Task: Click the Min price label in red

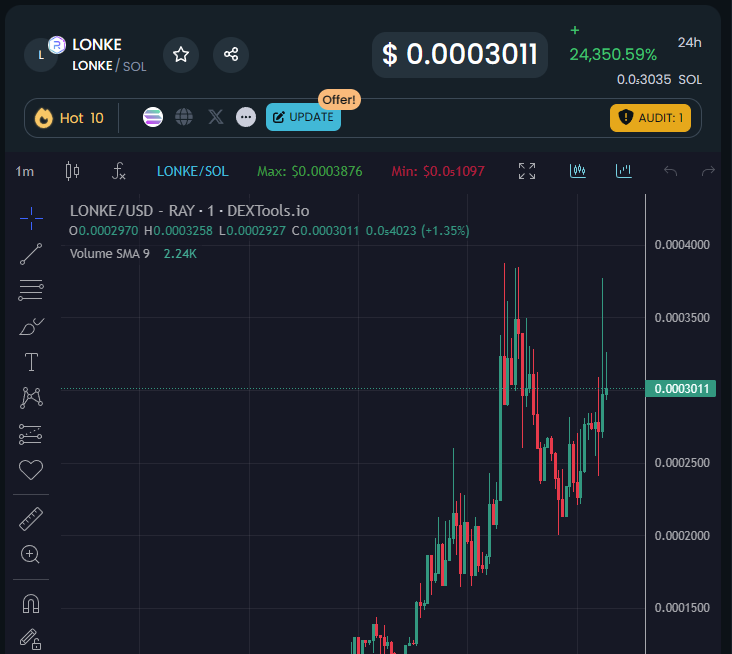Action: (x=438, y=171)
